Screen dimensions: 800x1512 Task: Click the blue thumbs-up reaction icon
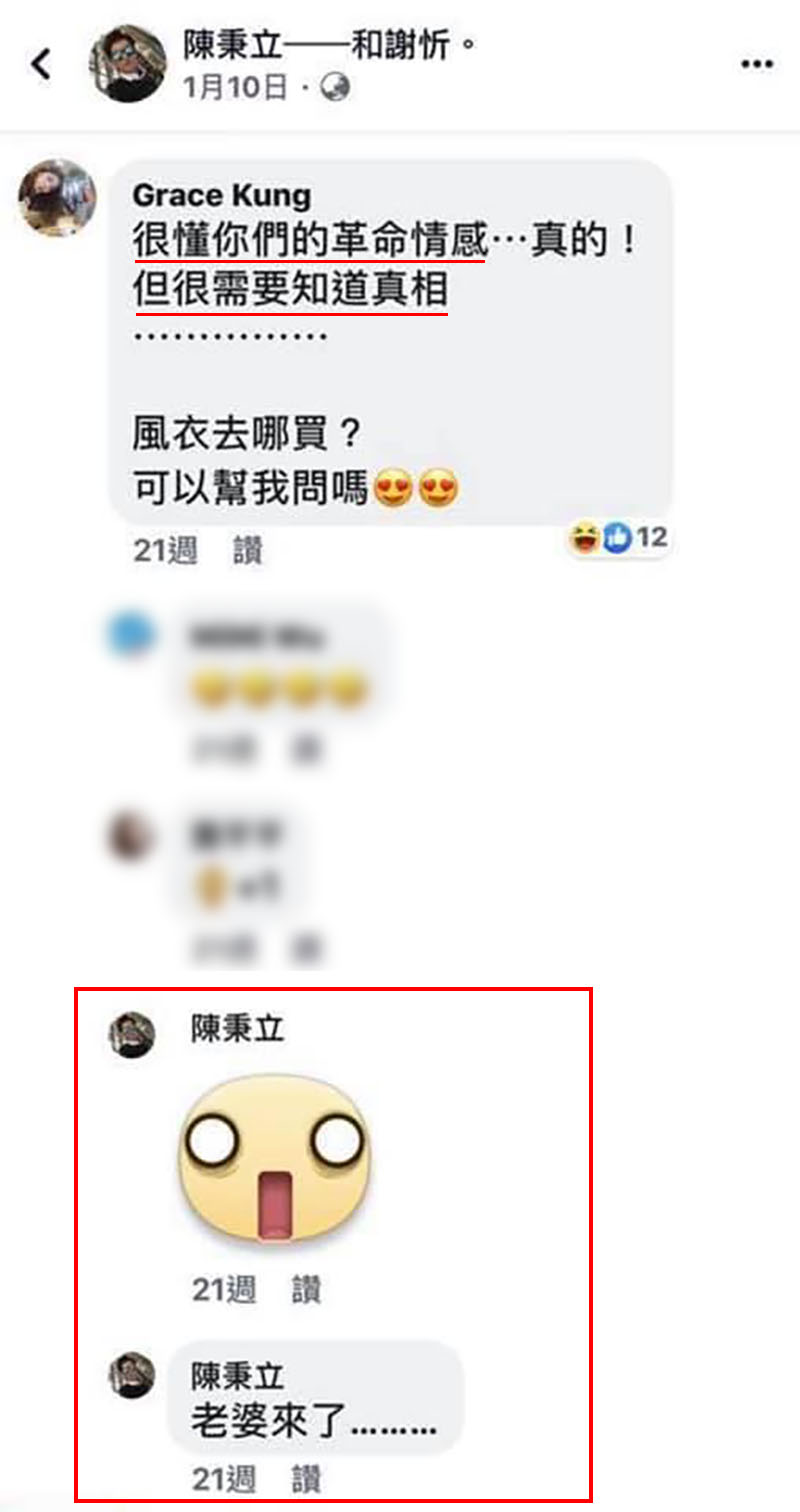[x=616, y=540]
